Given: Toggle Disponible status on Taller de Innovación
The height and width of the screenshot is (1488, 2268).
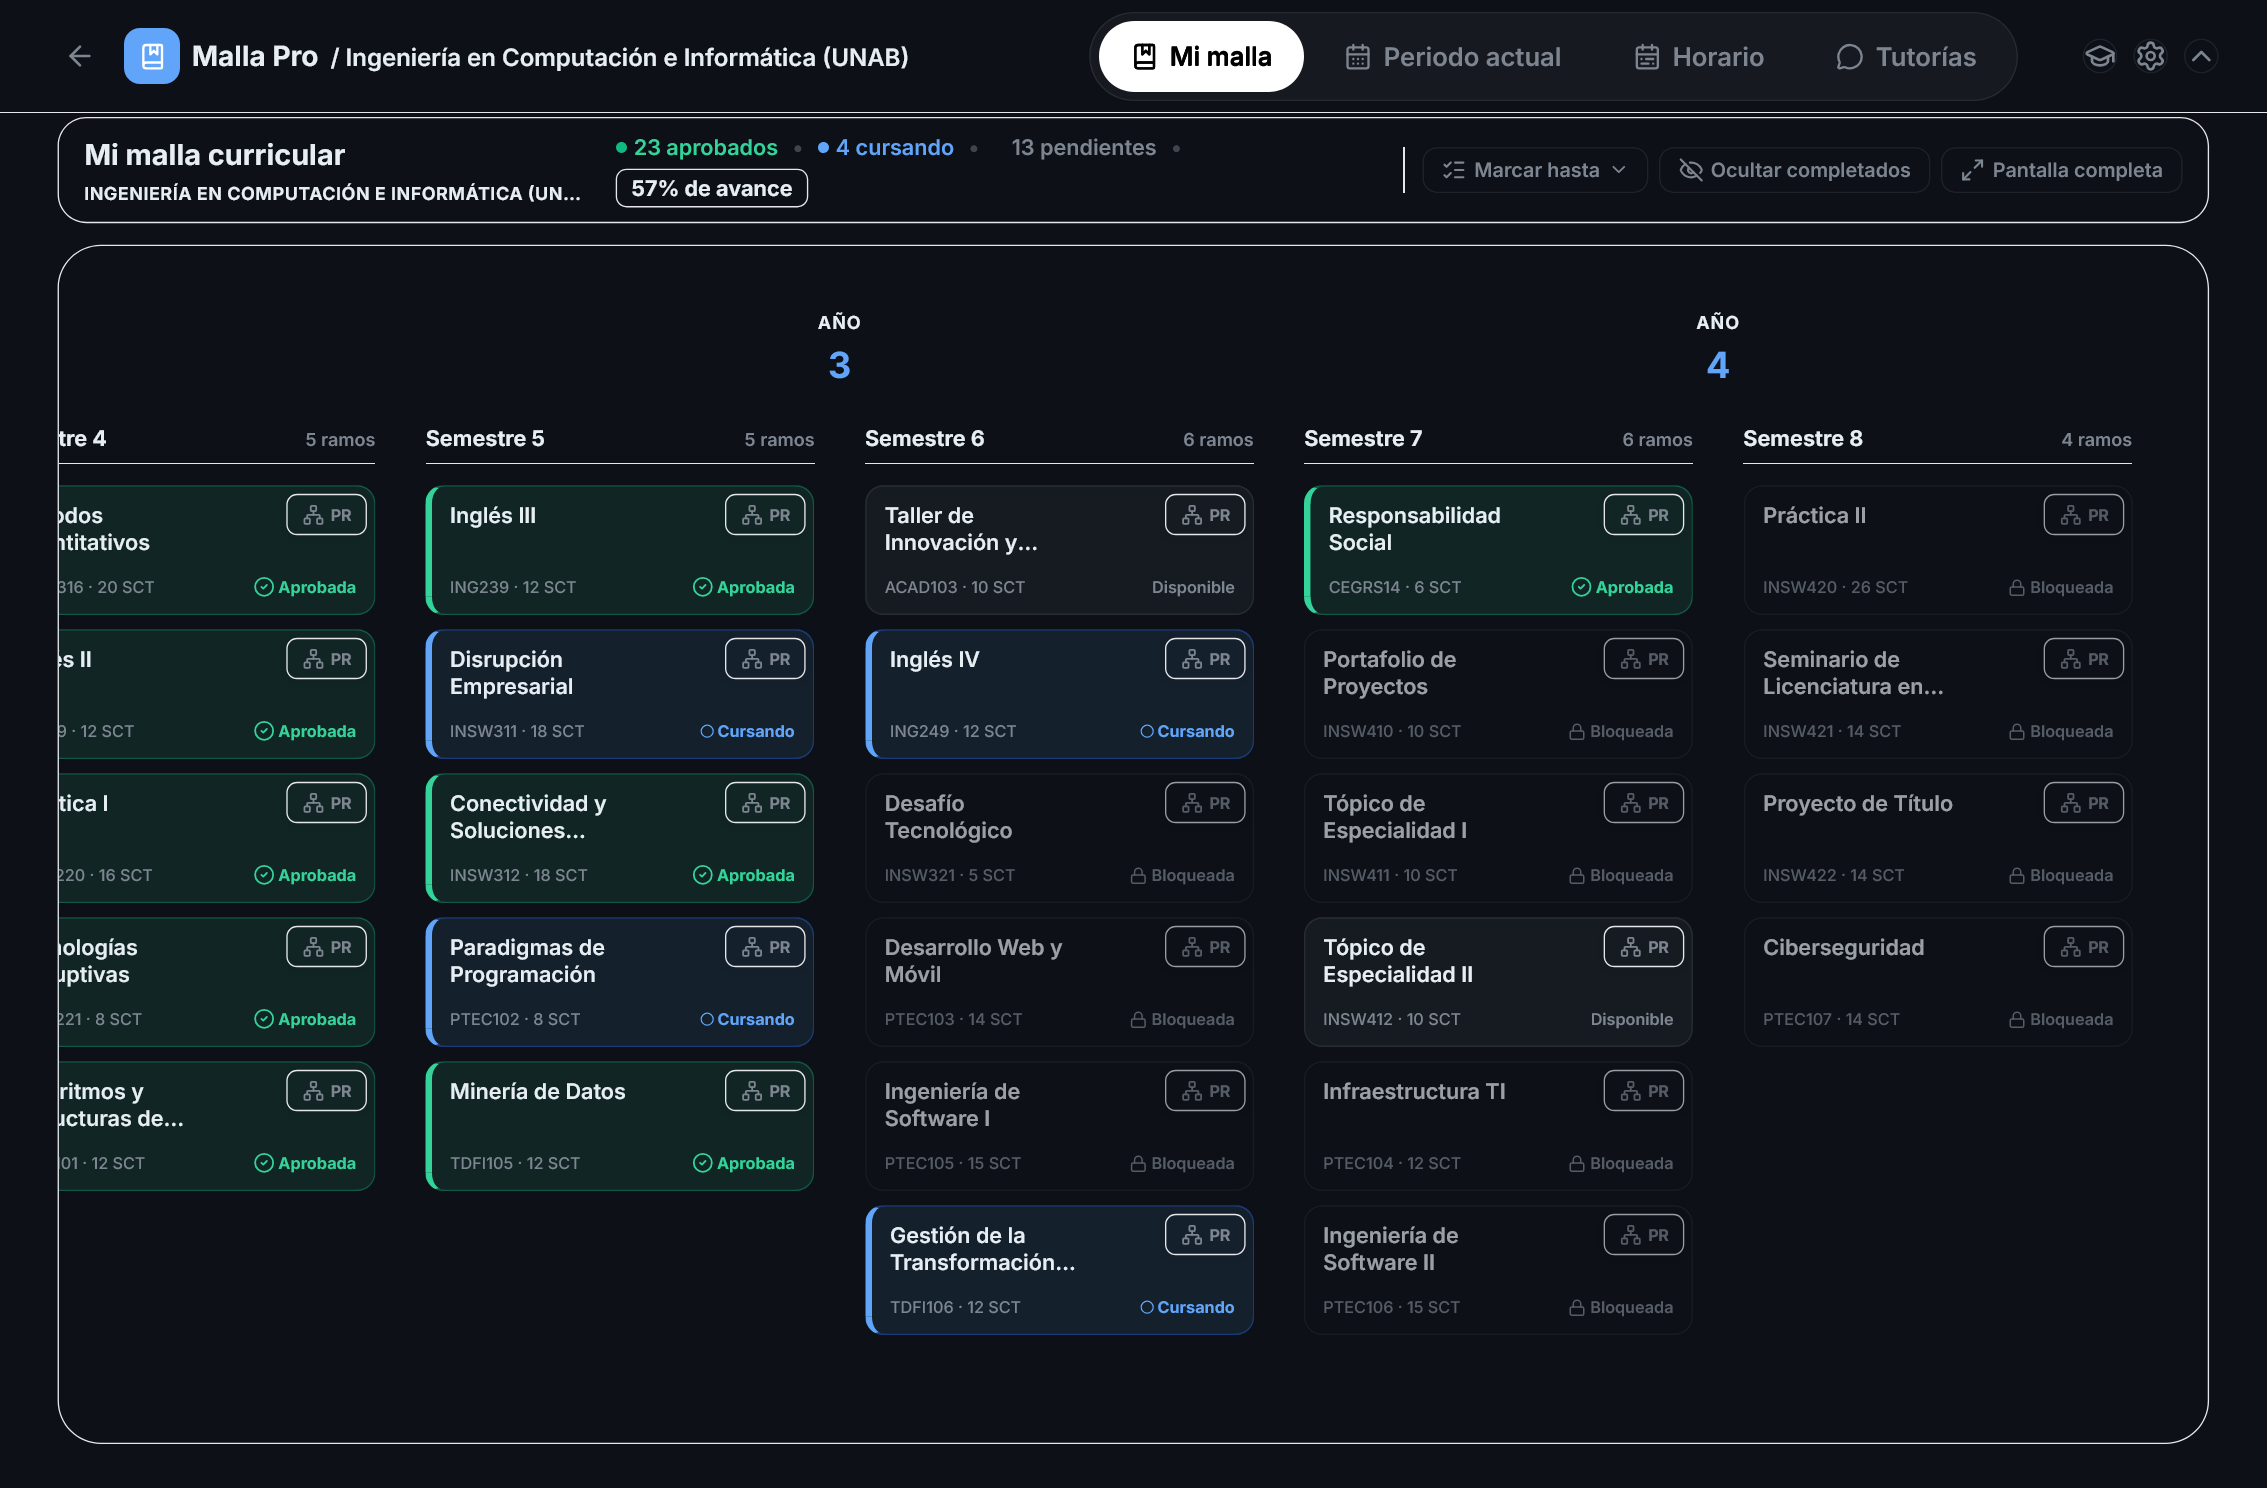Looking at the screenshot, I should click(x=1193, y=587).
